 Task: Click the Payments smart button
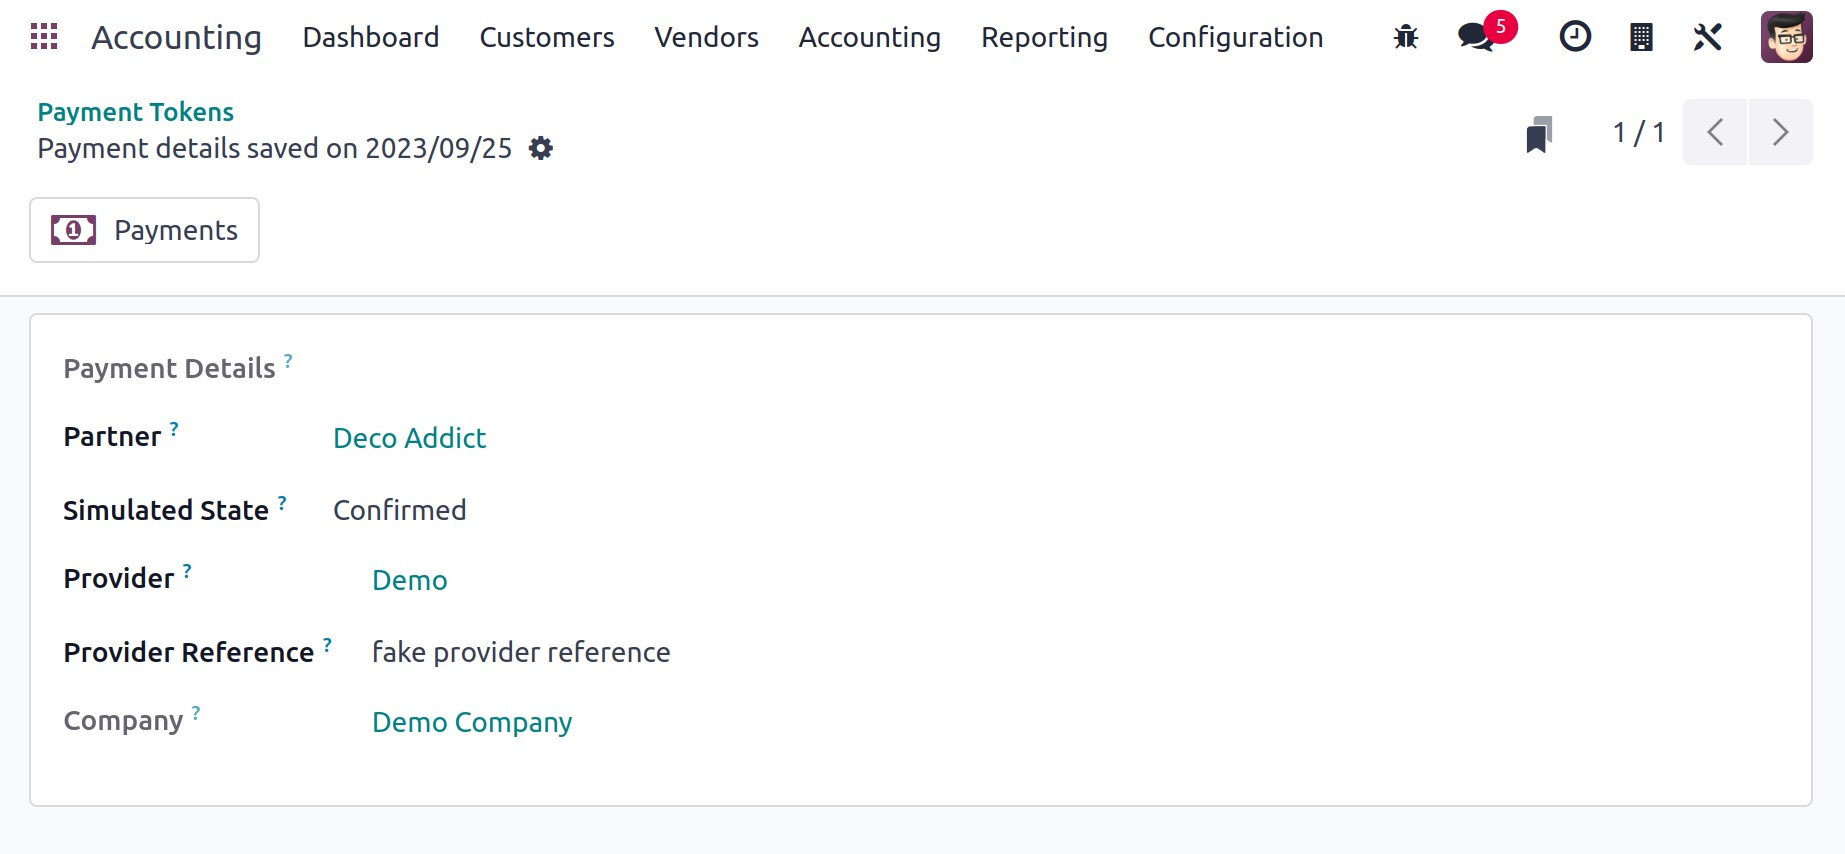point(145,230)
